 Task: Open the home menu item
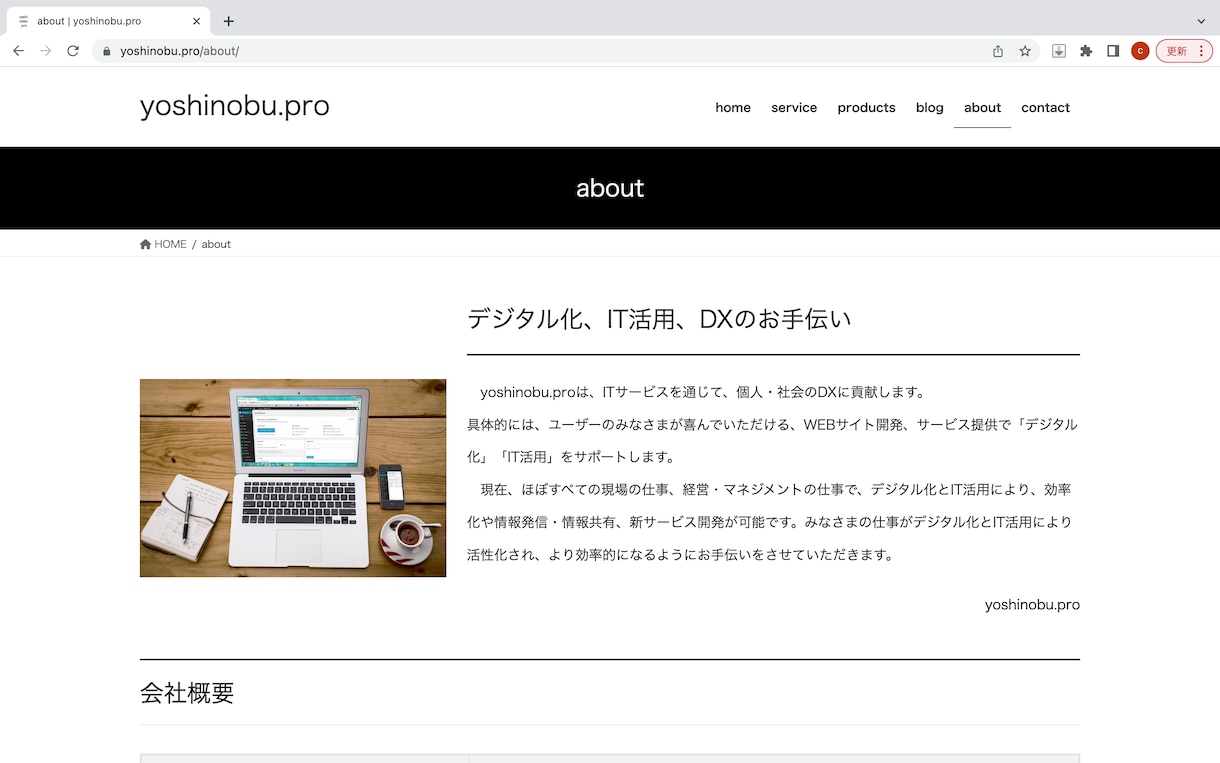click(x=733, y=108)
